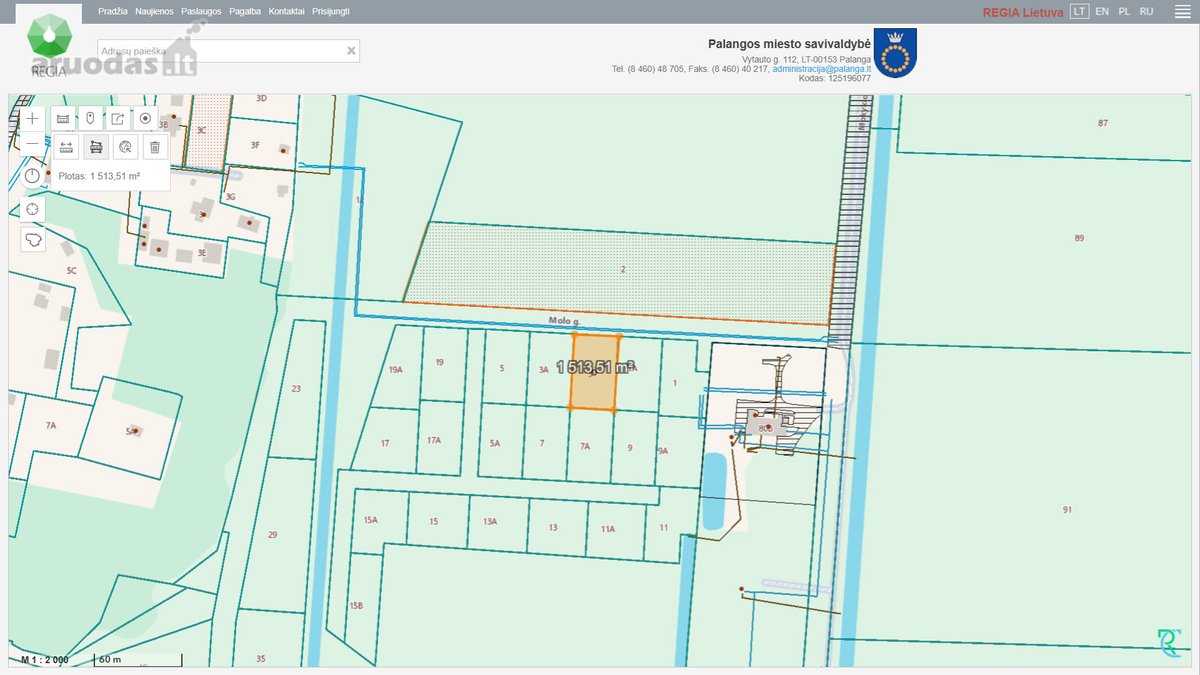Open the Pradžia menu item
This screenshot has width=1200, height=675.
113,11
